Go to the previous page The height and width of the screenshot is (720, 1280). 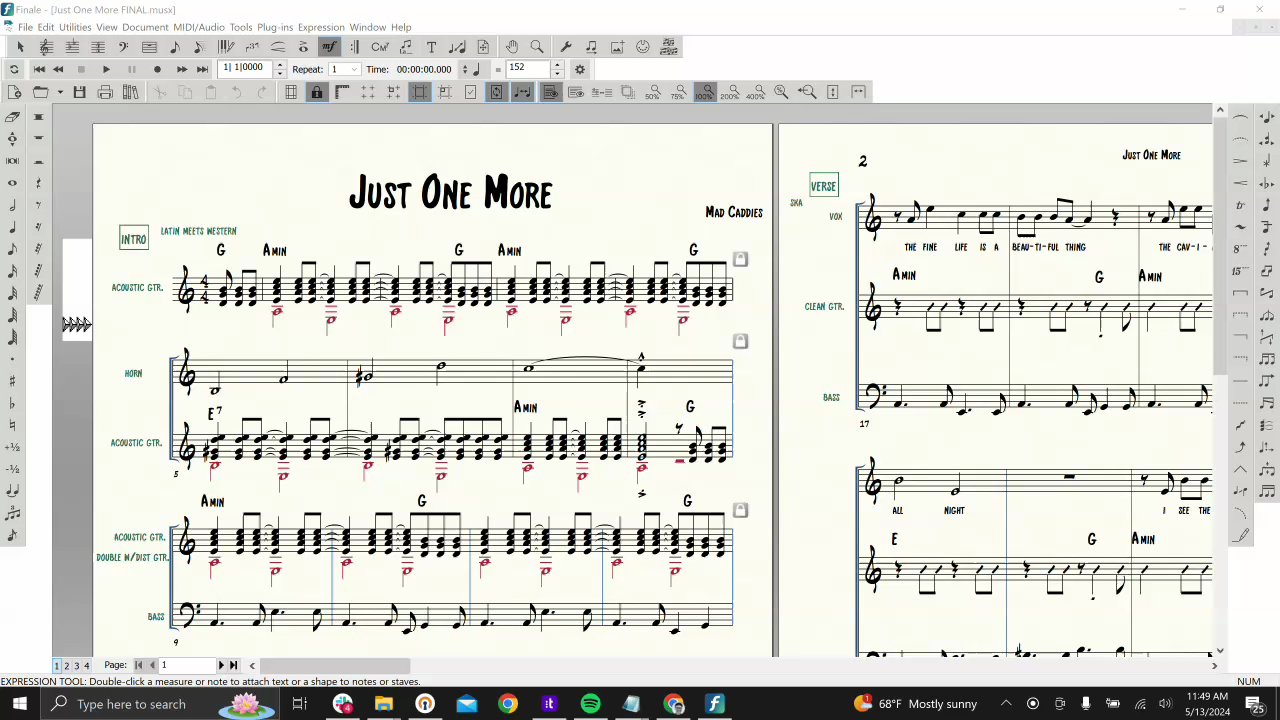coord(152,665)
